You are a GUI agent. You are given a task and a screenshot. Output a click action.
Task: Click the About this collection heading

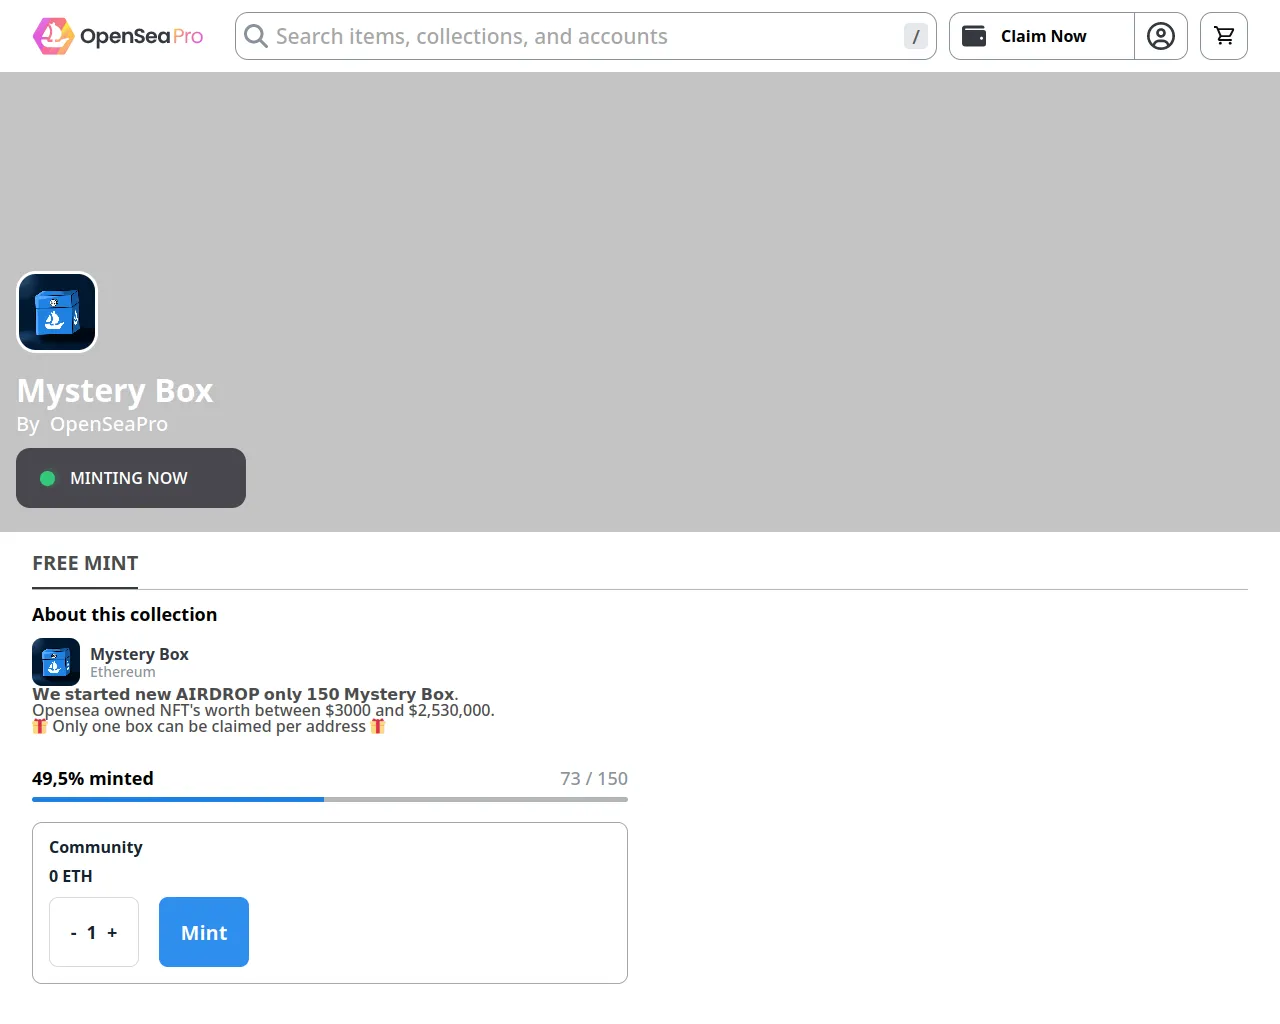125,615
